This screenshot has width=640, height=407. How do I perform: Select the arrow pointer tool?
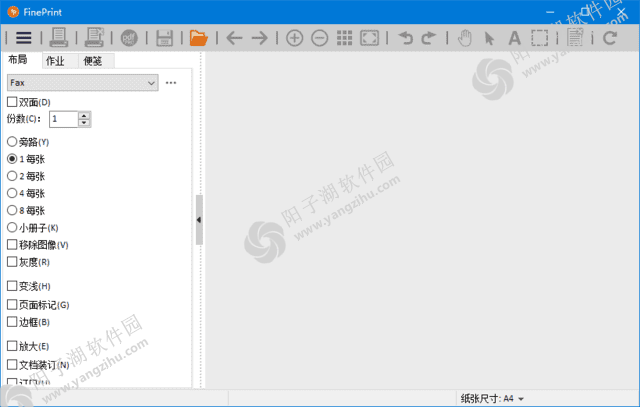pyautogui.click(x=489, y=38)
